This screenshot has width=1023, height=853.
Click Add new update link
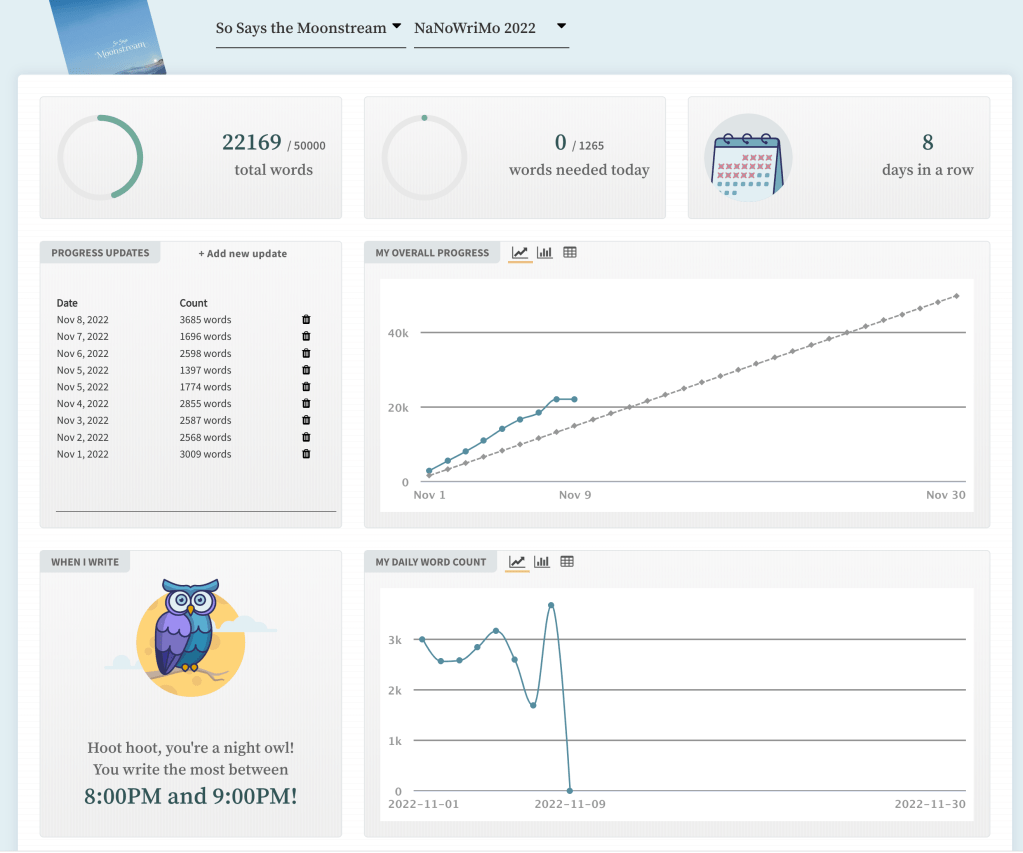(242, 254)
